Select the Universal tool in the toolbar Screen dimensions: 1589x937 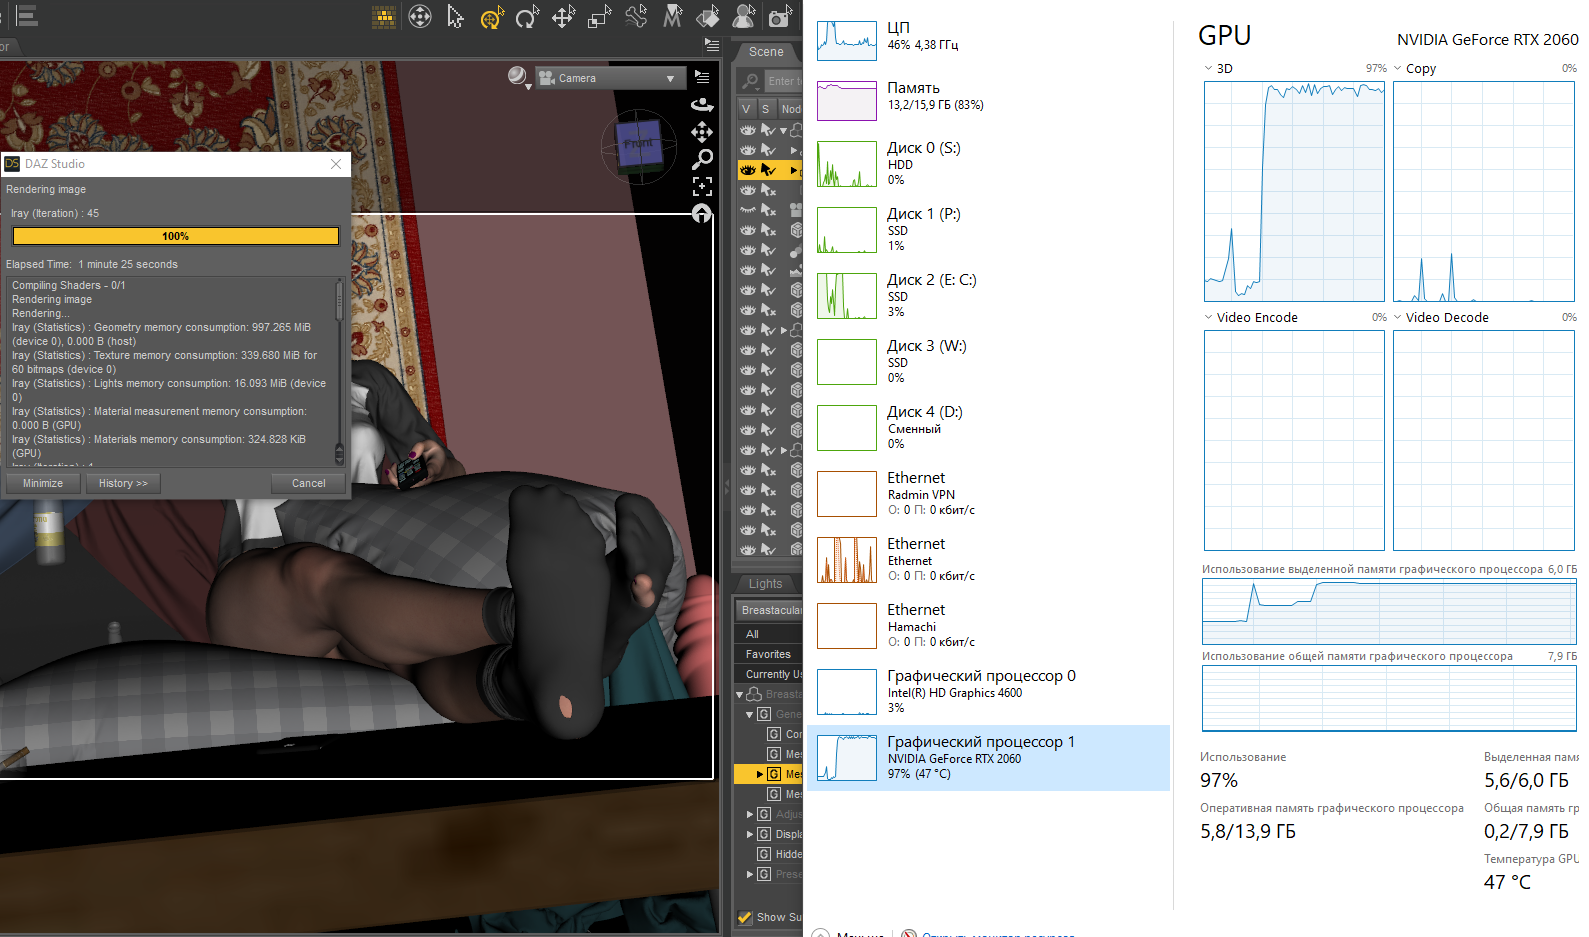coord(491,17)
